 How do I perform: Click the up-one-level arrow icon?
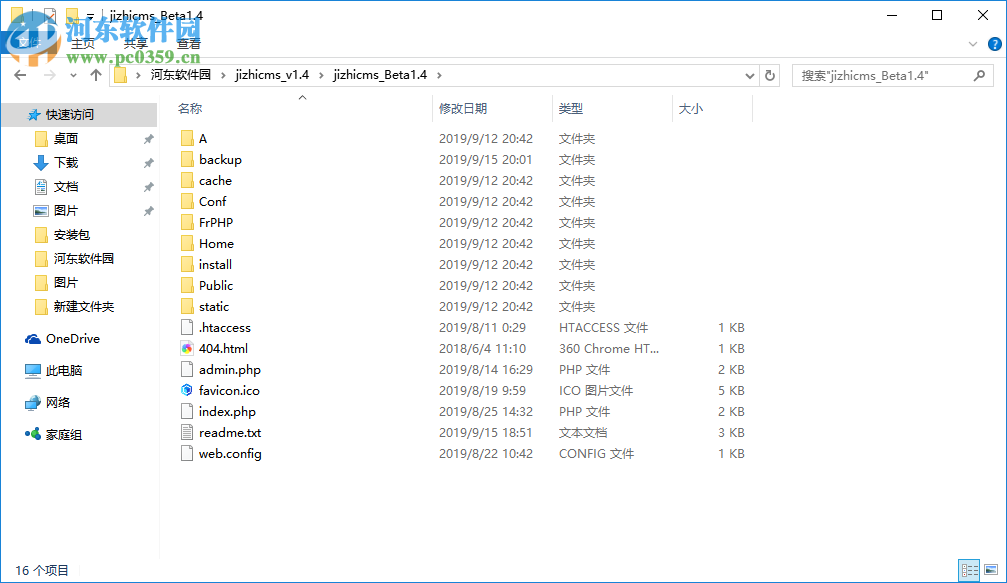95,75
